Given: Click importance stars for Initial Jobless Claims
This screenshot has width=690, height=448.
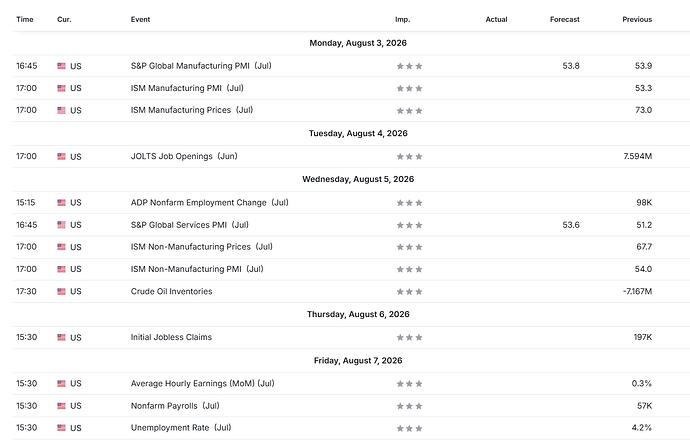Looking at the screenshot, I should pyautogui.click(x=409, y=338).
